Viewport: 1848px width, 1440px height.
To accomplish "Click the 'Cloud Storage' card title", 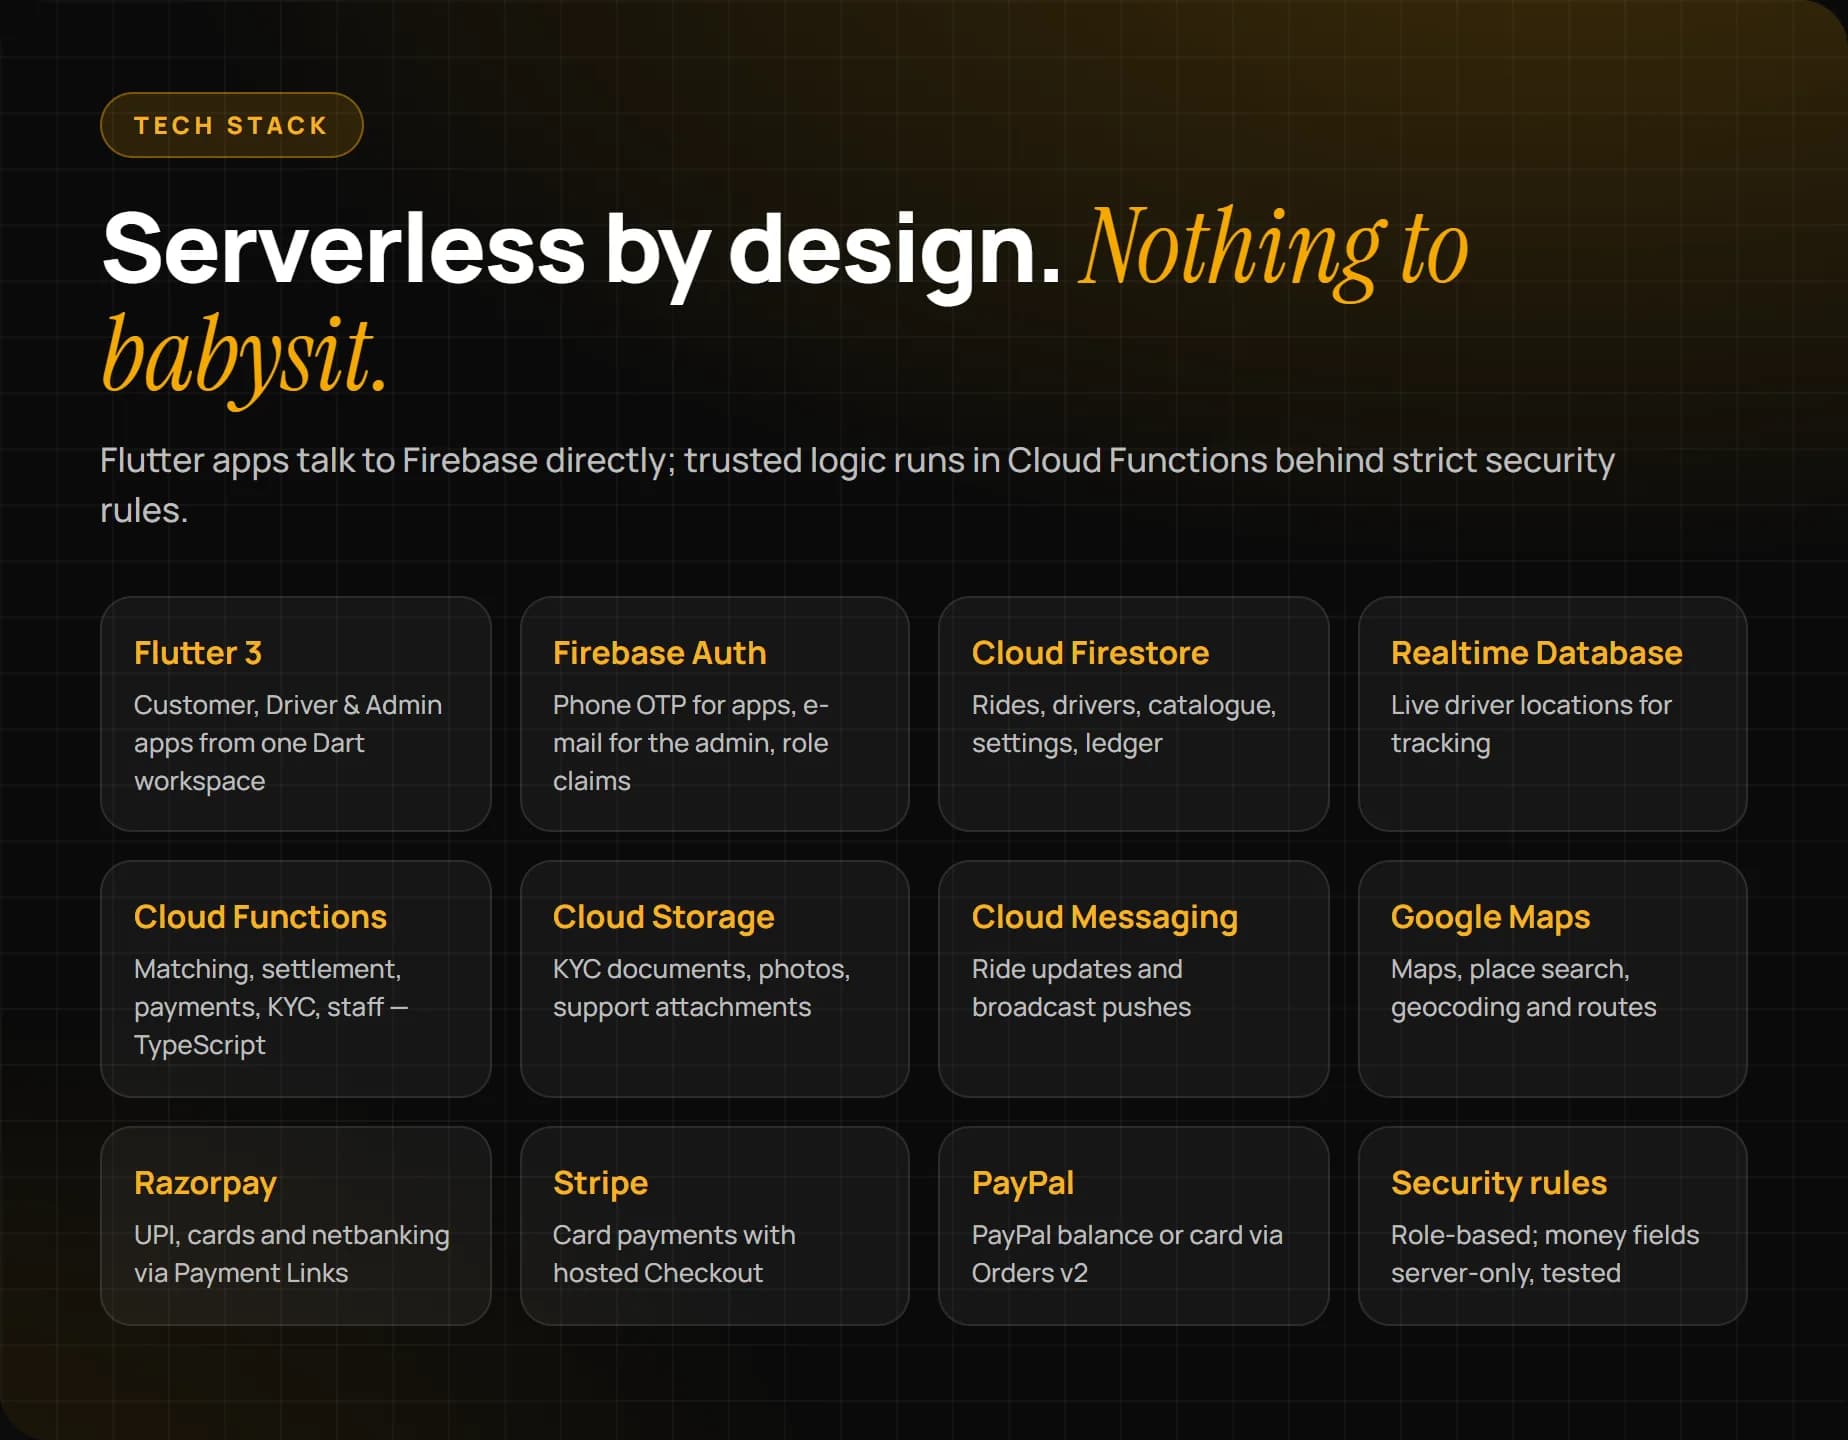I will [664, 917].
